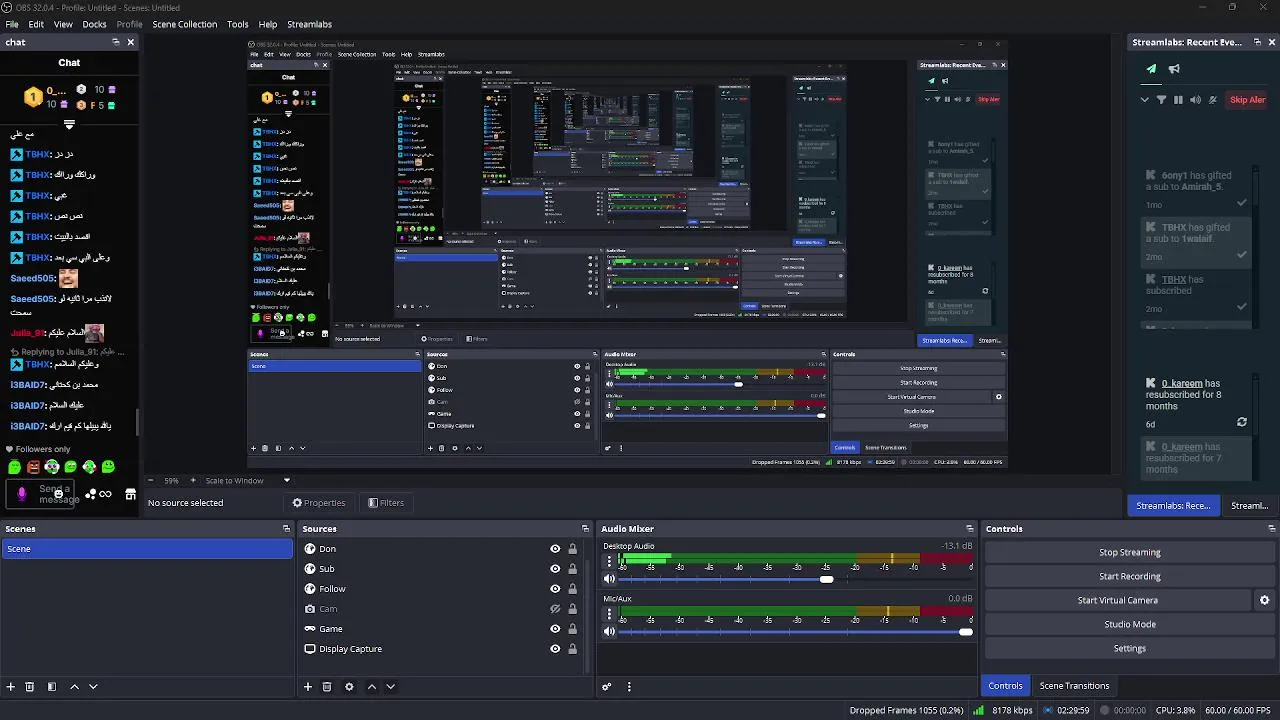
Task: Move scene up arrow in Scenes dock
Action: [x=74, y=687]
